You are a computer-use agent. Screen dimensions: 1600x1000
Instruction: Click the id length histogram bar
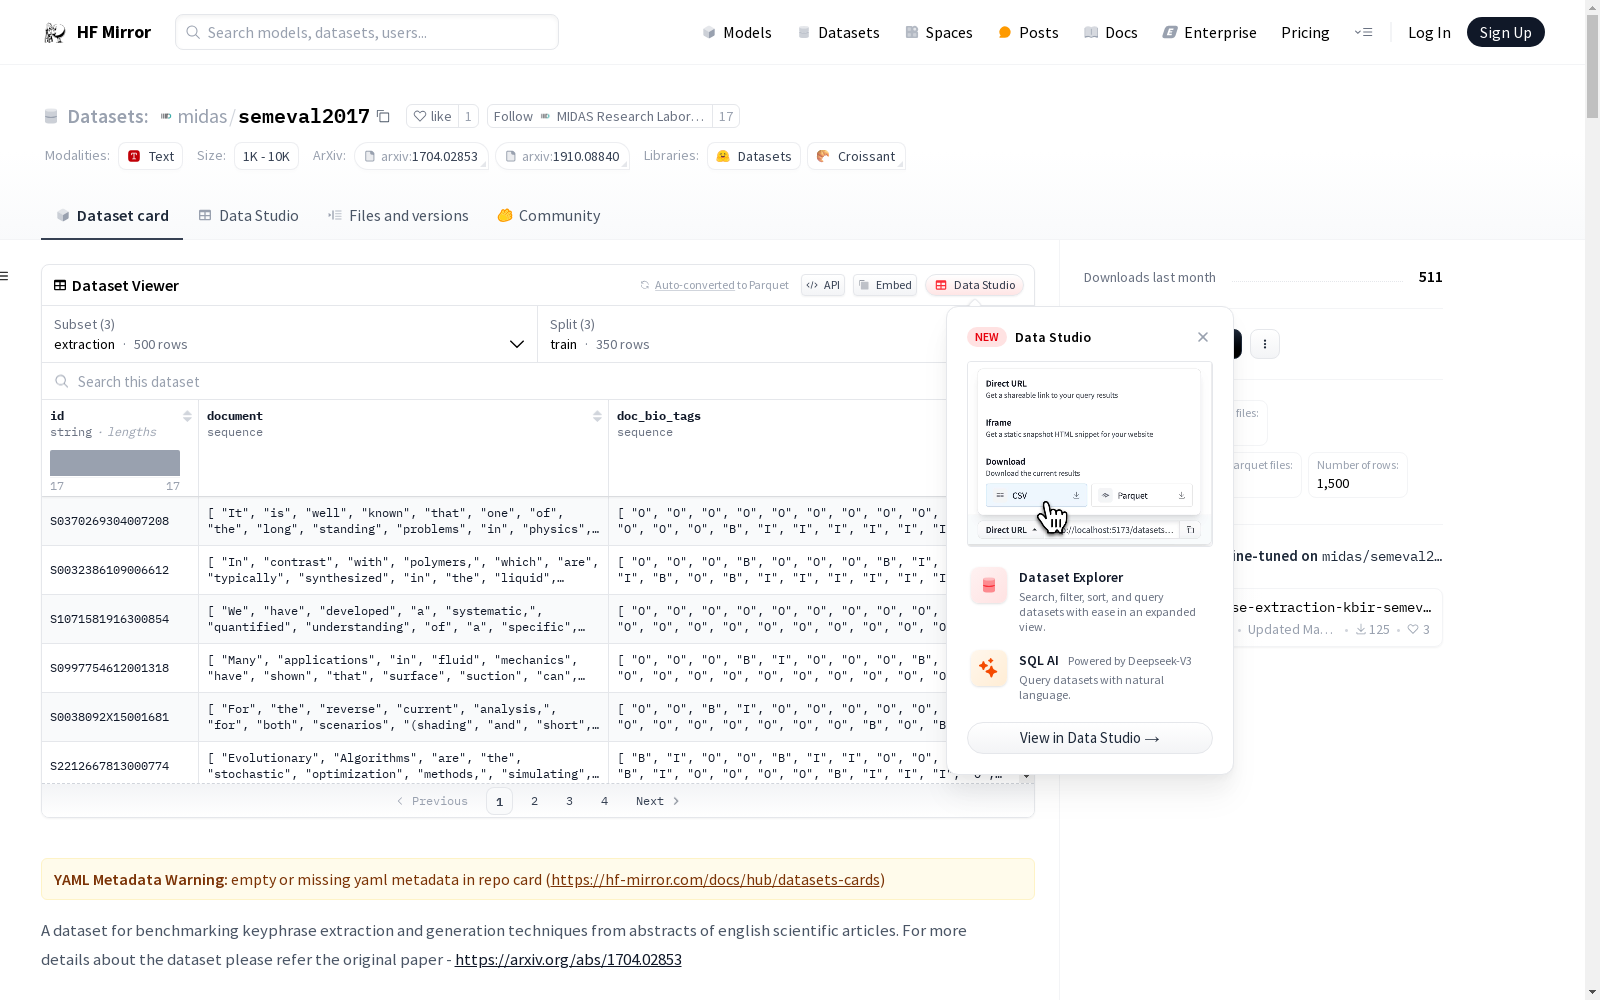pyautogui.click(x=115, y=463)
